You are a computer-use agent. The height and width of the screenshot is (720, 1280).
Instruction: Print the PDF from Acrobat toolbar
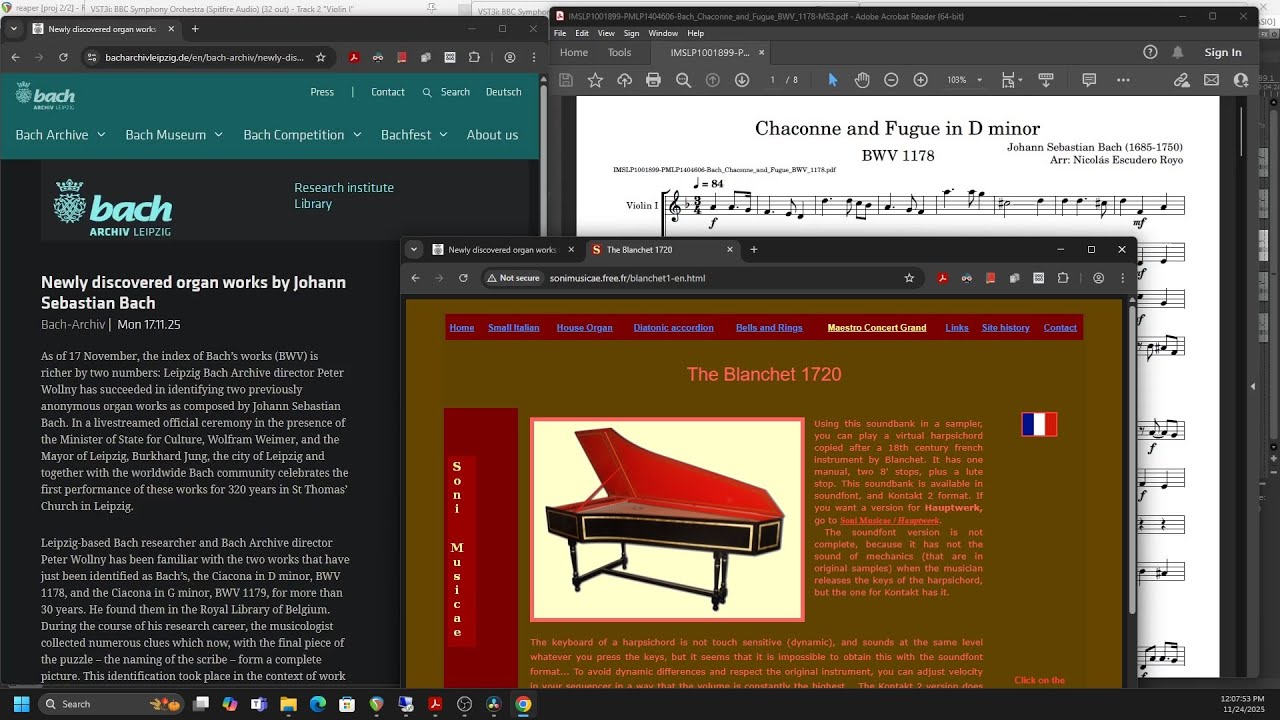point(653,80)
